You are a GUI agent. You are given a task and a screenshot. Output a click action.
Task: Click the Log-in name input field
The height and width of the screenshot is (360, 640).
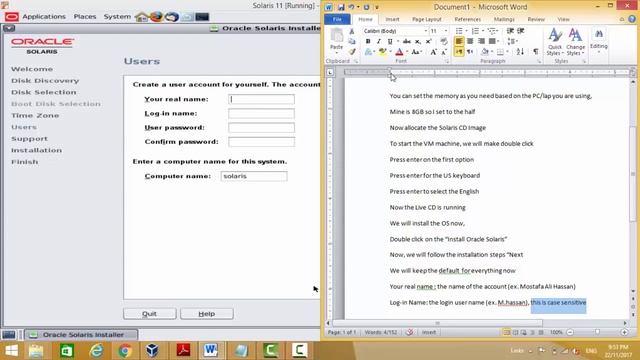[261, 113]
